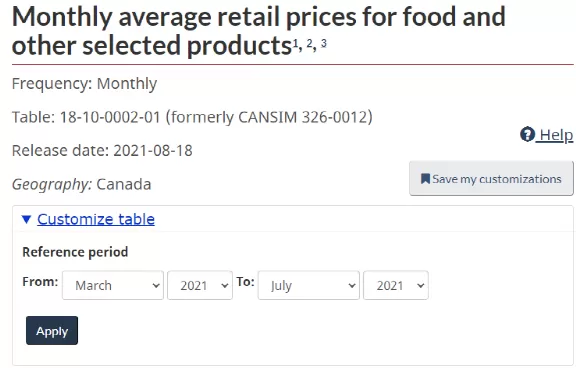
Task: Click the chevron arrow of March dropdown
Action: pyautogui.click(x=156, y=286)
